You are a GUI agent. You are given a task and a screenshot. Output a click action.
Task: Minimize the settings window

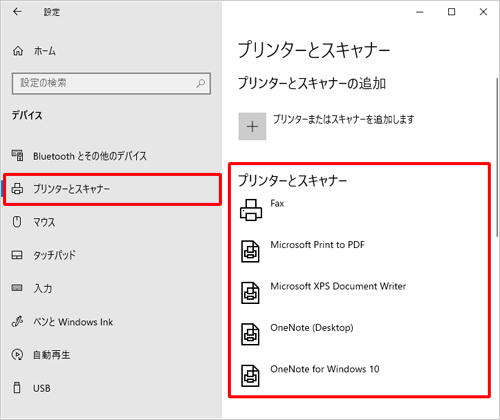click(x=420, y=12)
